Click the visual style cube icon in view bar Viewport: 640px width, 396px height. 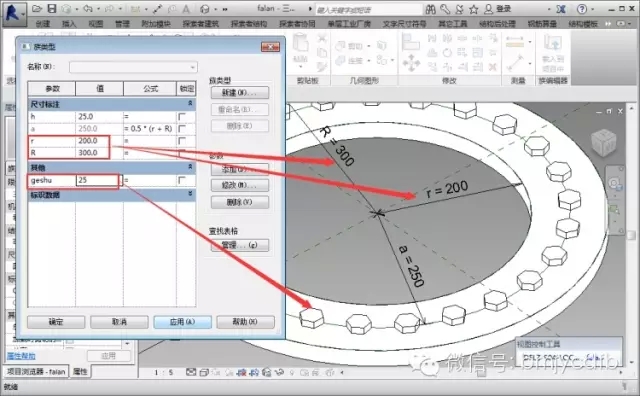(204, 372)
